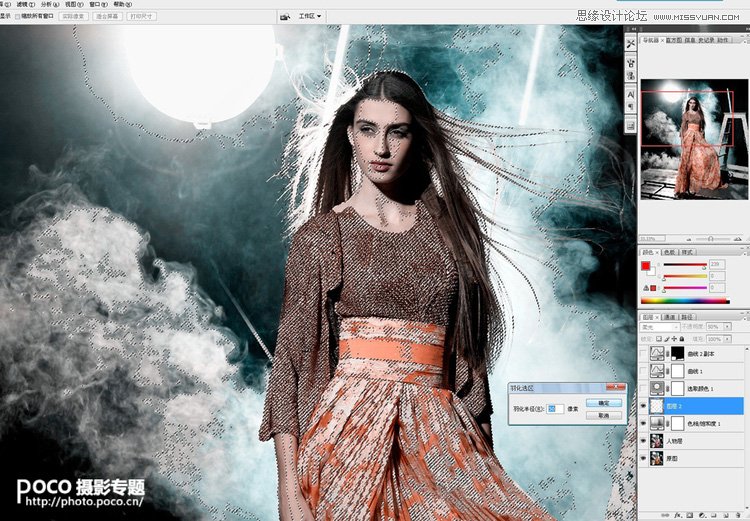Click the R value field showing 239
Image resolution: width=750 pixels, height=521 pixels.
coord(717,264)
